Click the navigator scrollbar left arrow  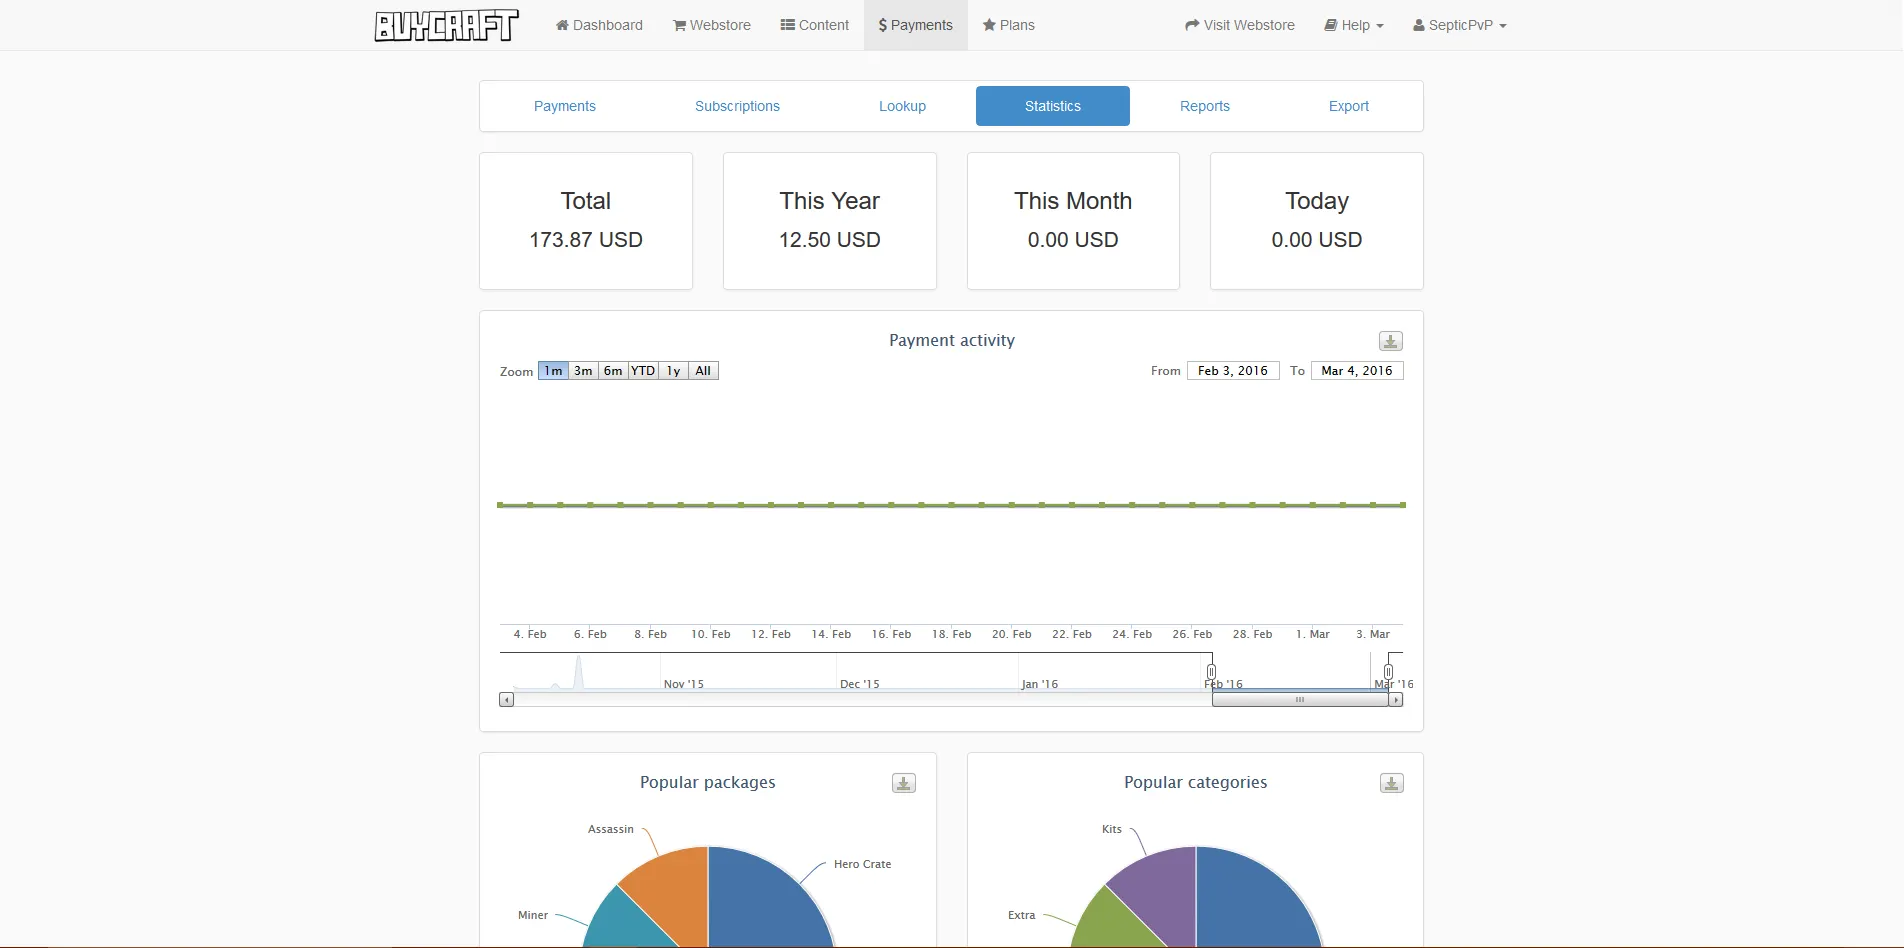click(507, 700)
